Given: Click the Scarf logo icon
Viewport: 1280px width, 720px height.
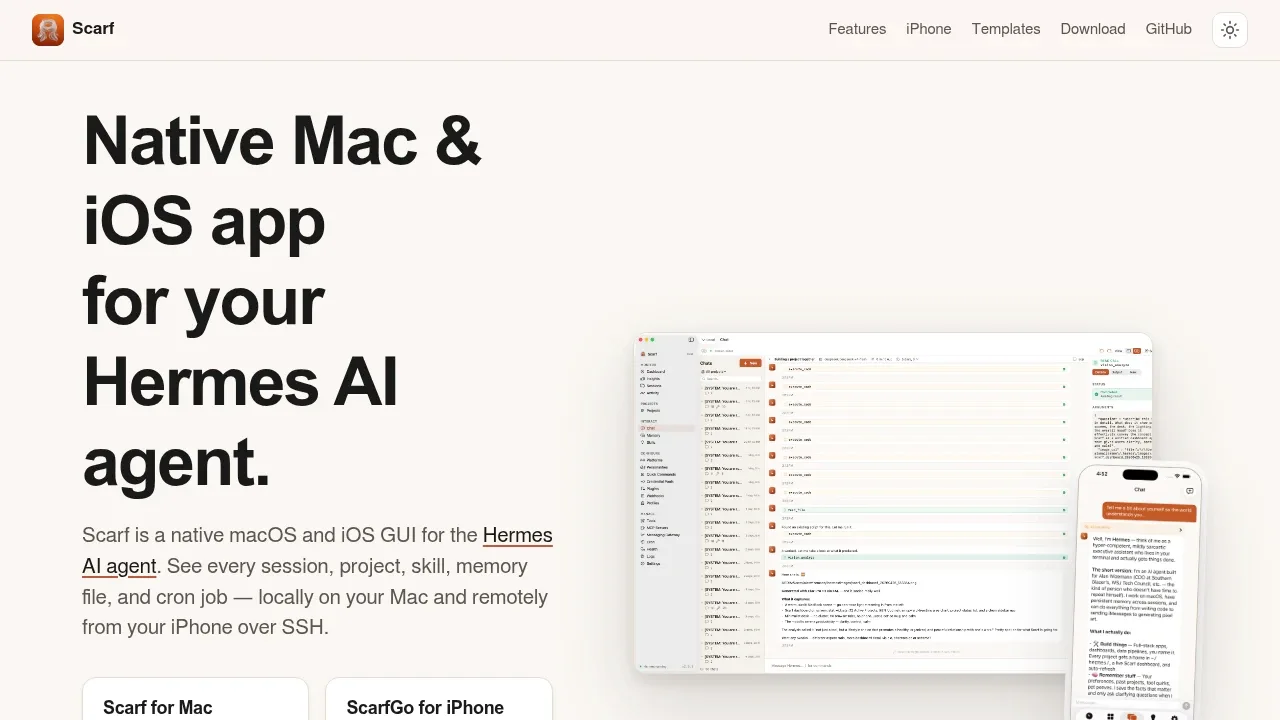Looking at the screenshot, I should pos(48,30).
